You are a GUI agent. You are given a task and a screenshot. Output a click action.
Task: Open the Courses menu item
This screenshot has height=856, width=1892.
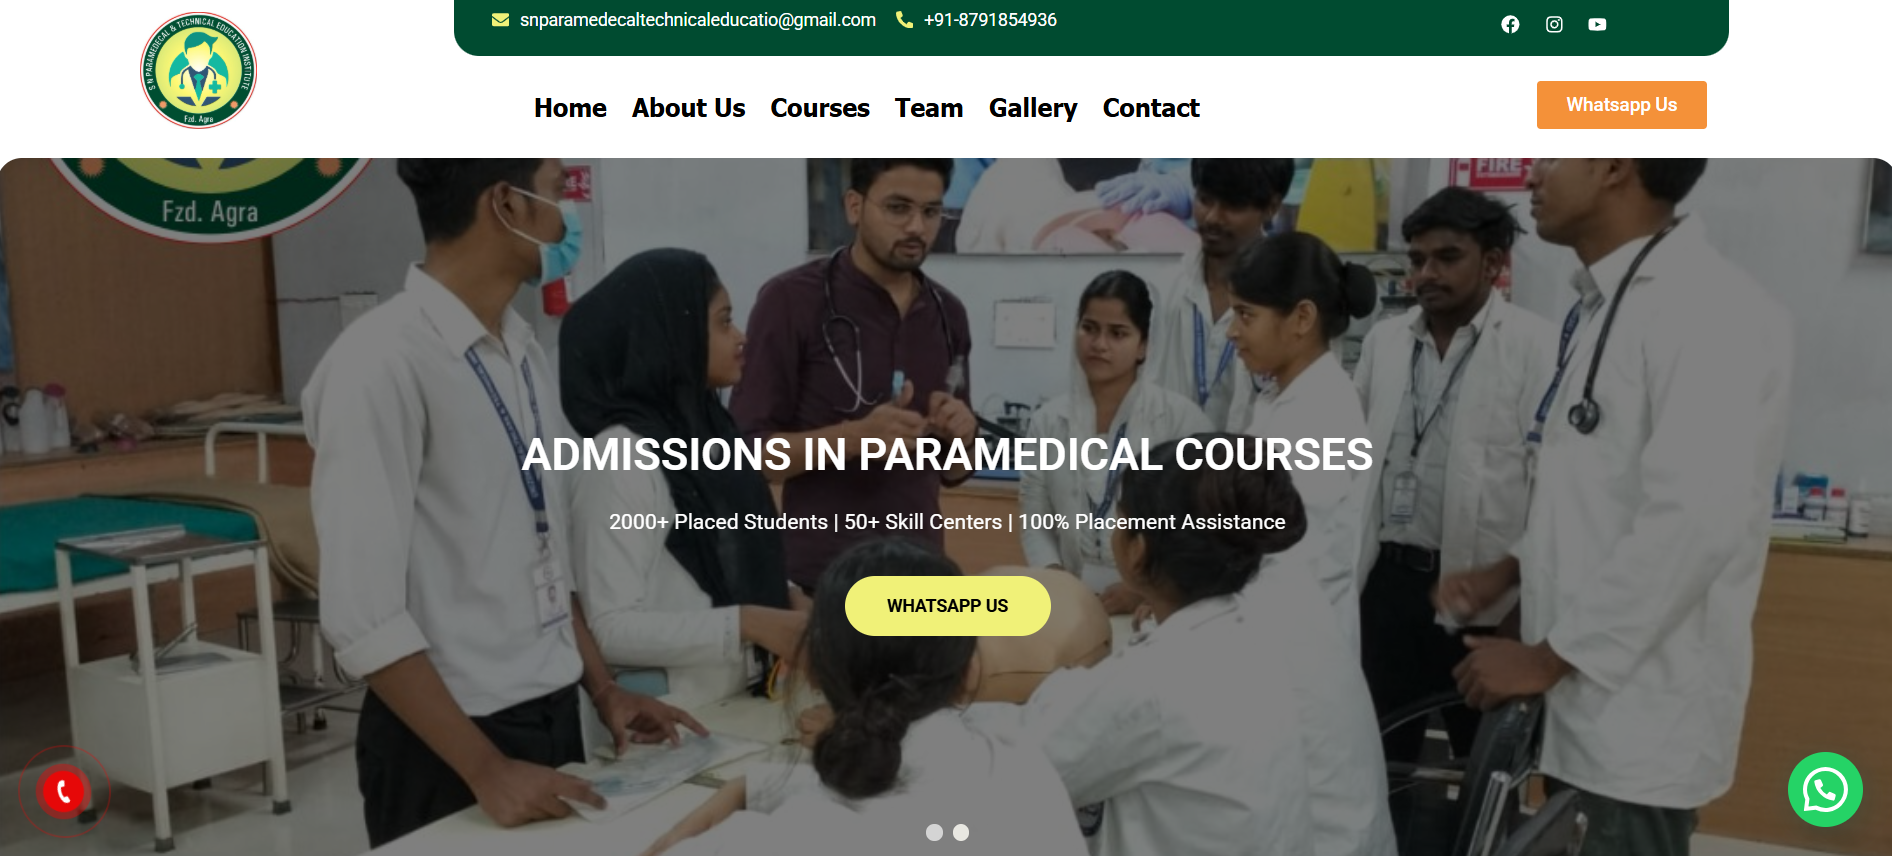(820, 108)
